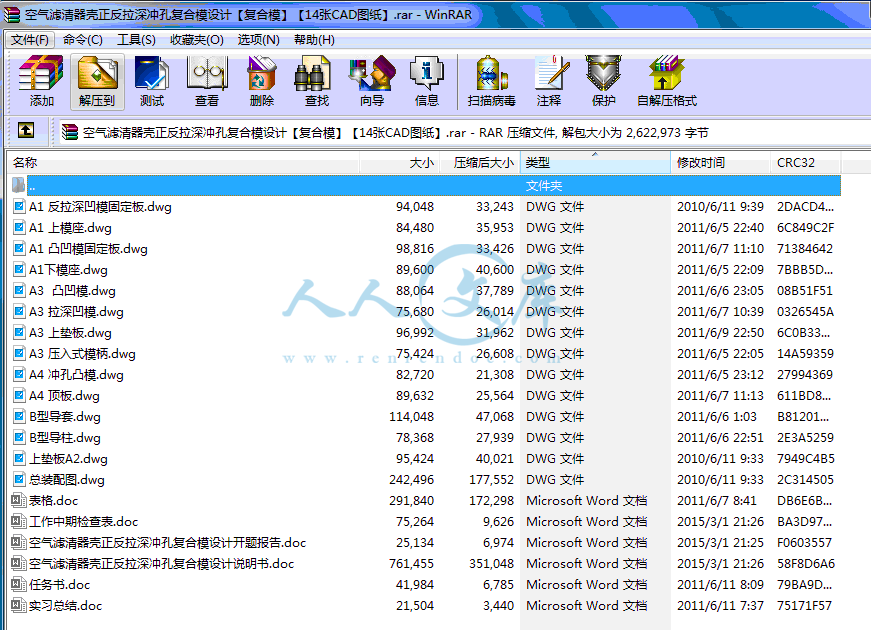The width and height of the screenshot is (871, 630).
Task: Select file 上垫板A2.dwg
Action: (x=68, y=459)
